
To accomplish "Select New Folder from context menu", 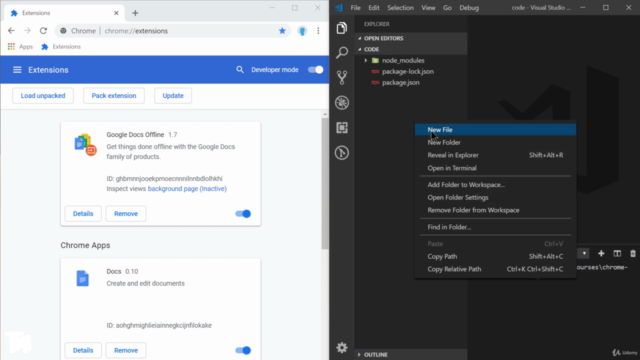I will tap(495, 142).
